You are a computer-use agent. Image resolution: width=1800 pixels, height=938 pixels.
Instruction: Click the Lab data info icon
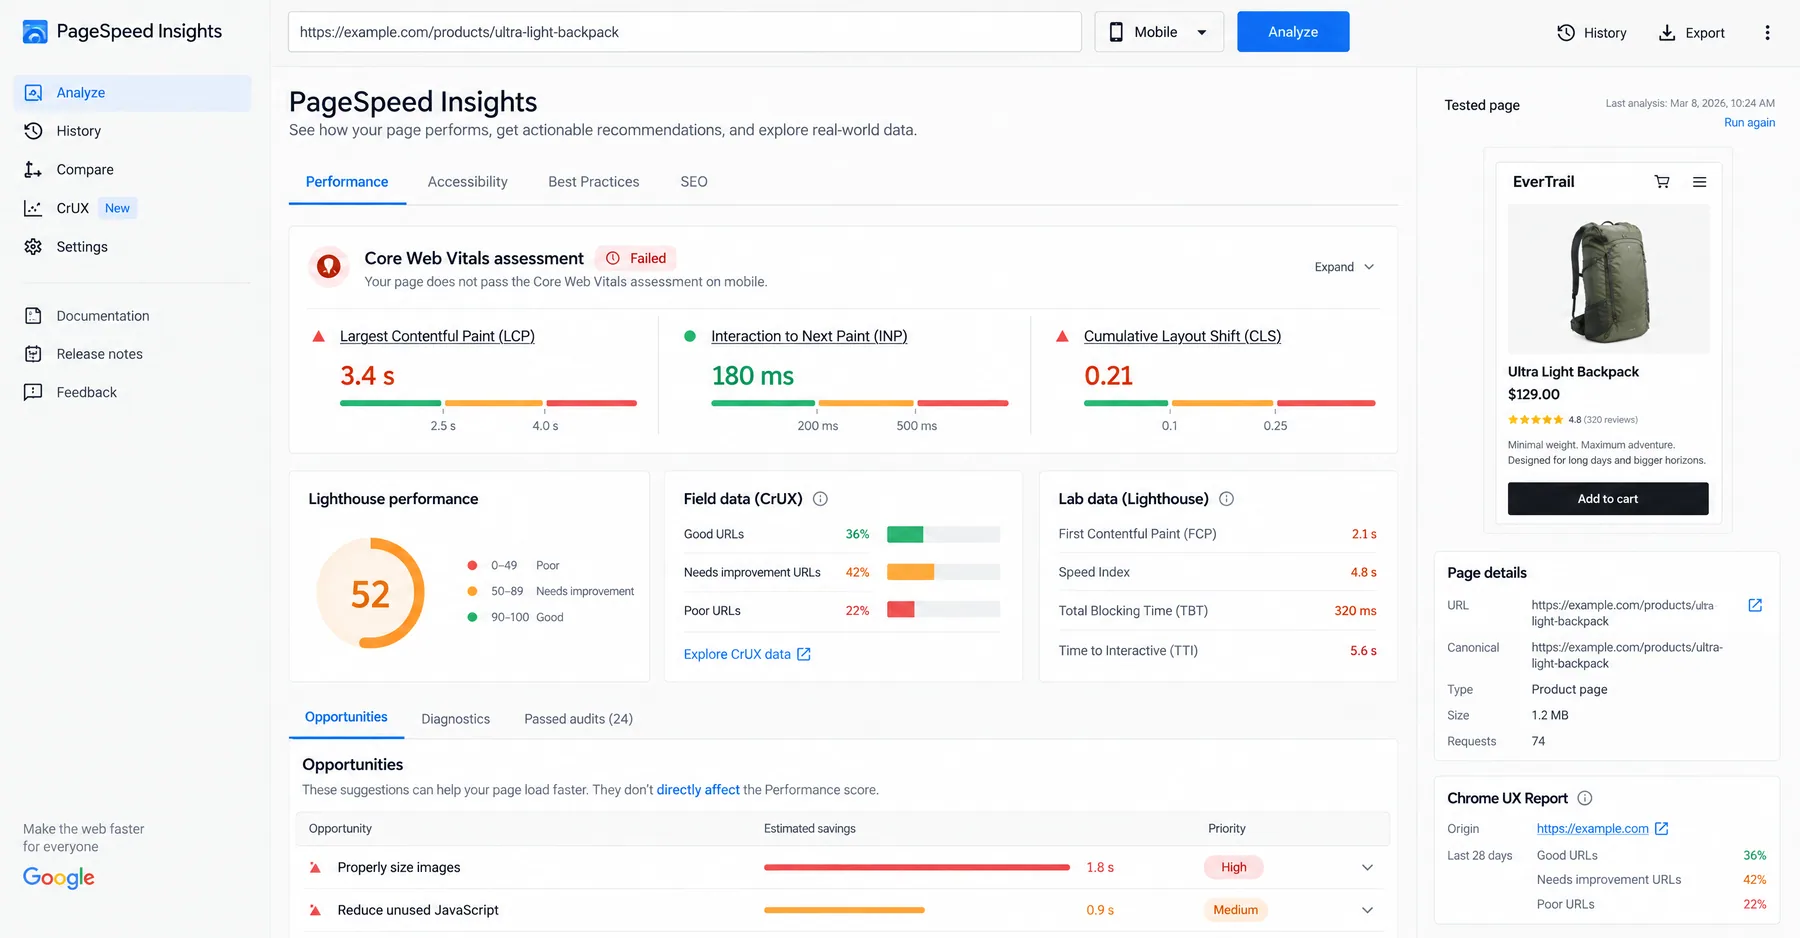[1226, 499]
